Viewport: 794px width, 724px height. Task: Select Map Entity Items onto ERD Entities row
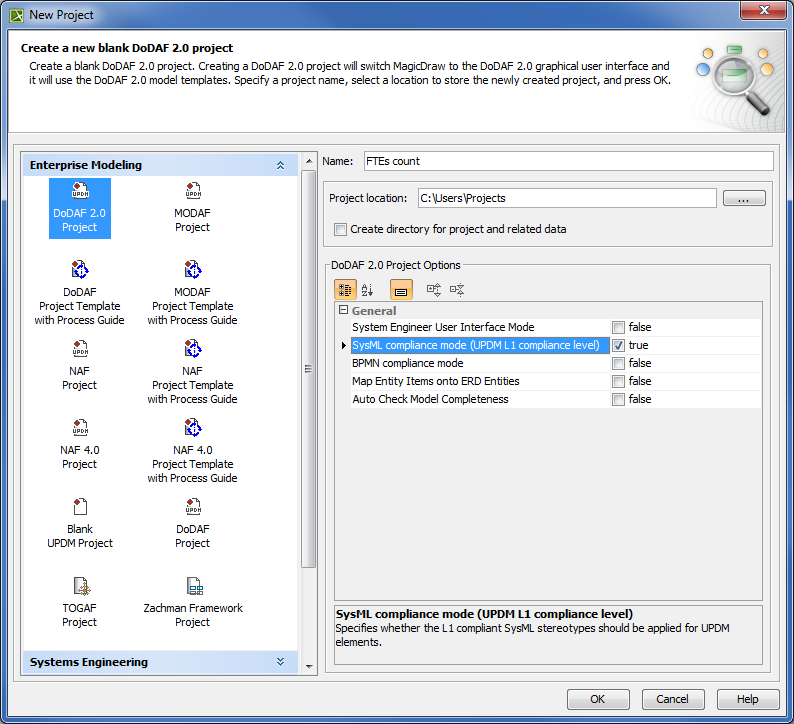pyautogui.click(x=555, y=381)
